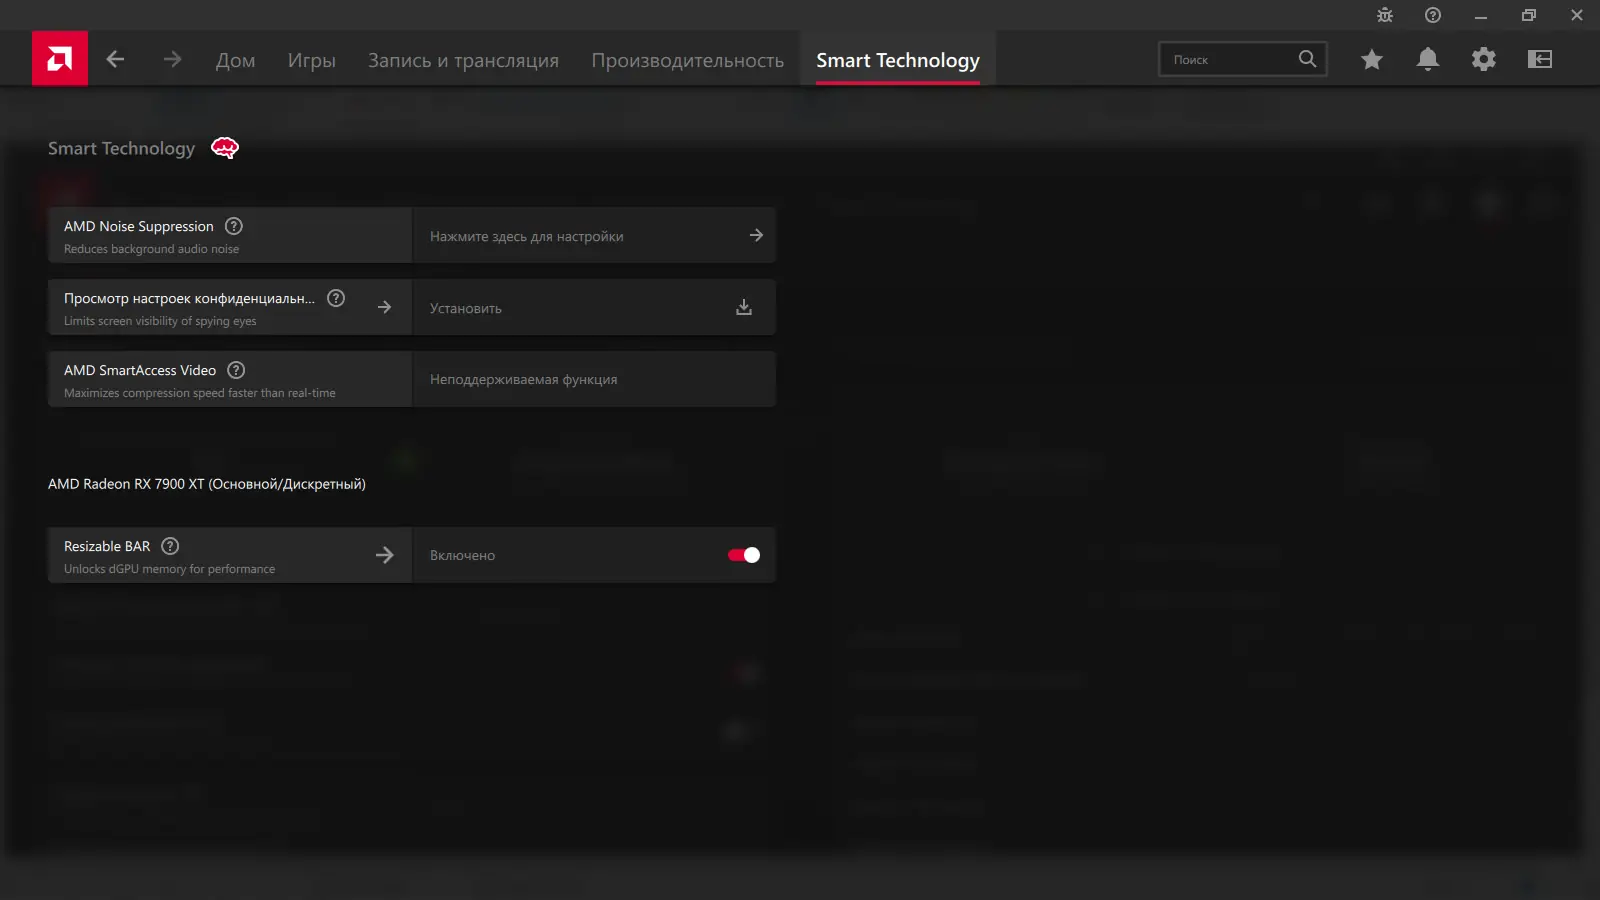Show help for AMD Noise Suppression
The image size is (1600, 900).
(x=234, y=226)
